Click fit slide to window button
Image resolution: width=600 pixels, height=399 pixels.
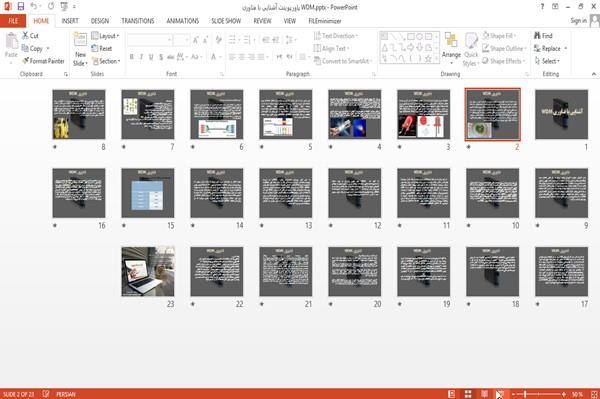pyautogui.click(x=594, y=394)
